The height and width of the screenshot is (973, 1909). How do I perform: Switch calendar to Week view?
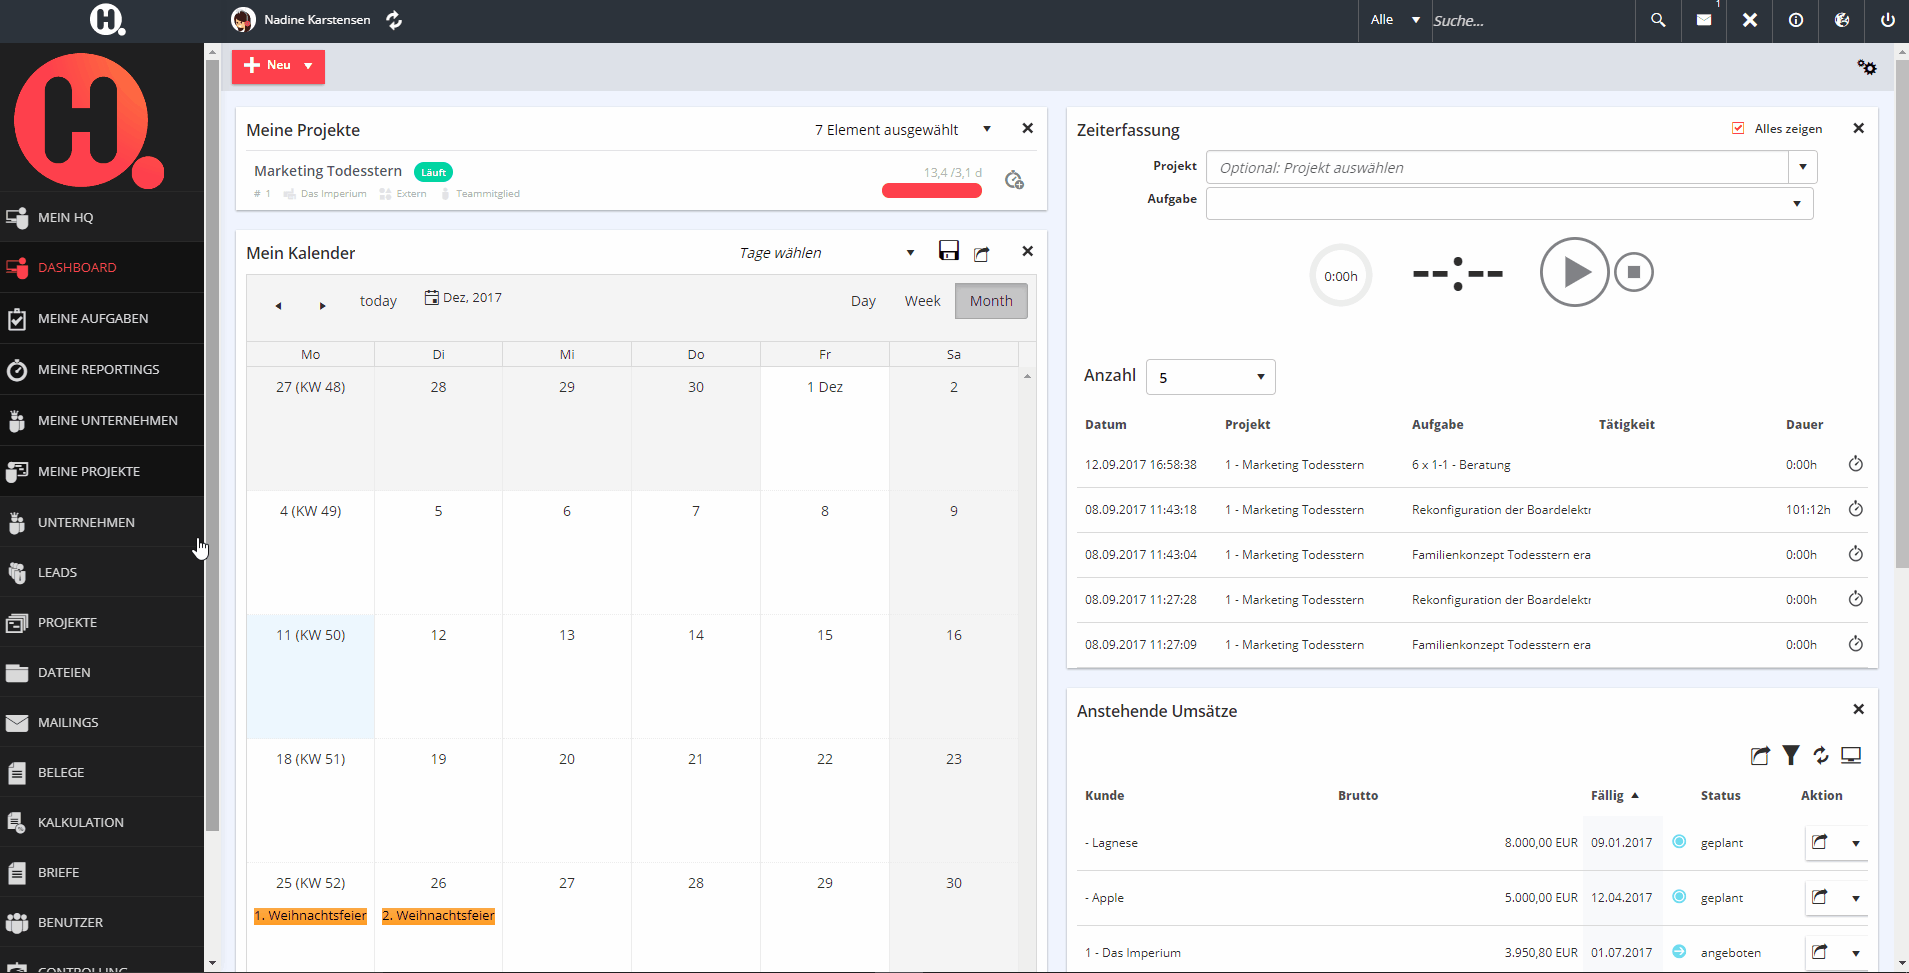pyautogui.click(x=922, y=301)
